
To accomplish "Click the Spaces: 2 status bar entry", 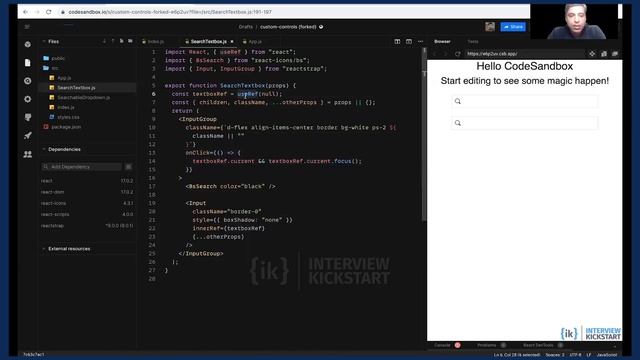I will click(555, 355).
